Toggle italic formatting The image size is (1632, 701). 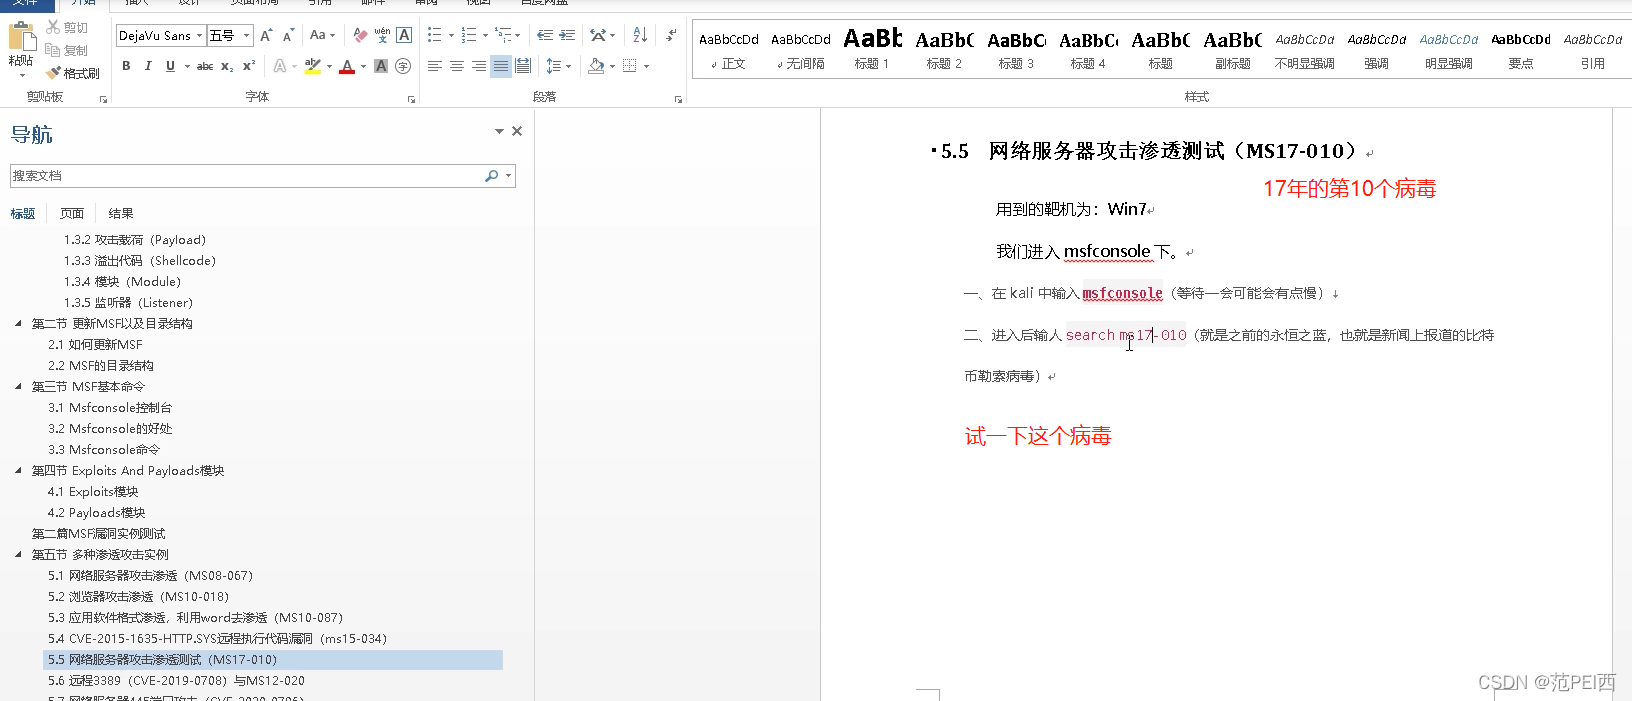coord(148,66)
